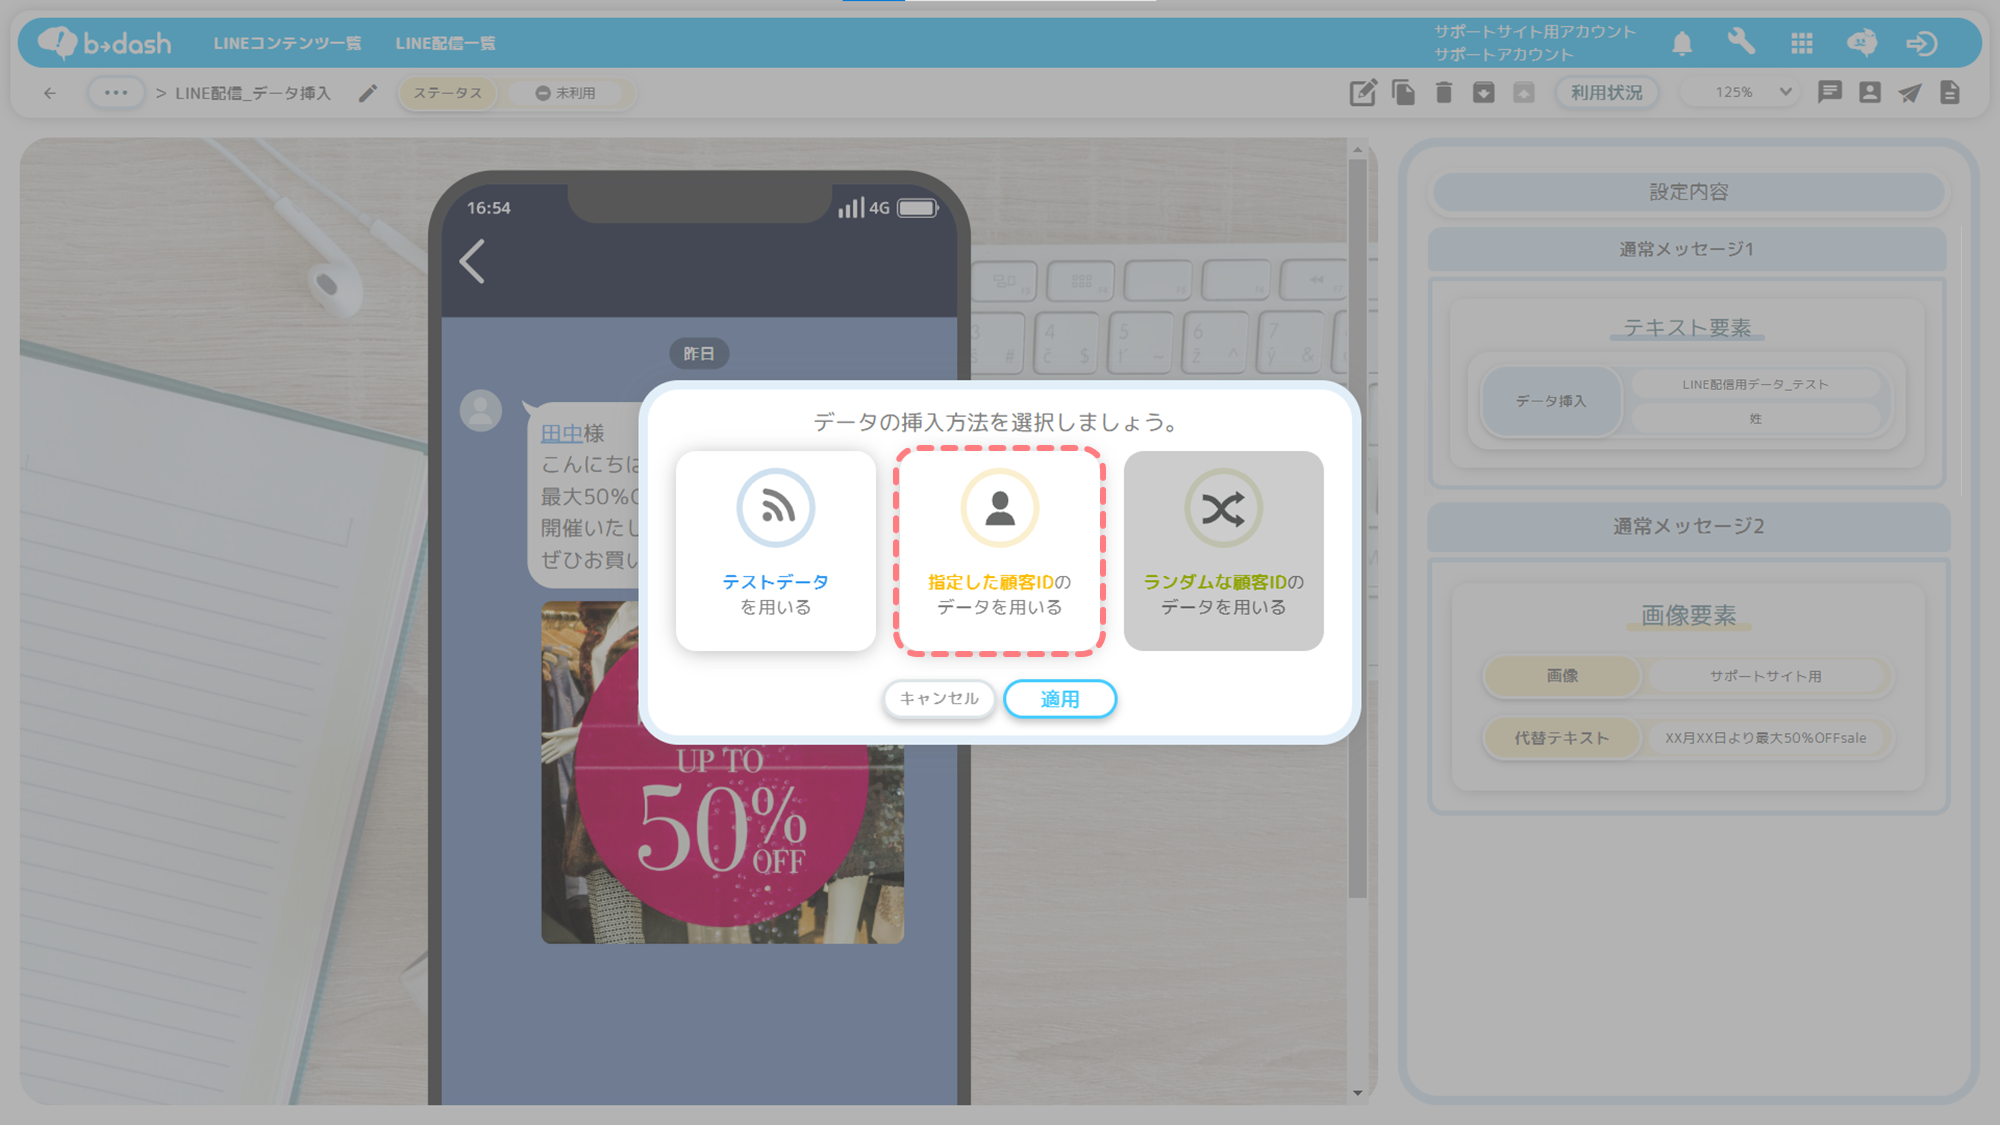Viewport: 2000px width, 1125px height.
Task: Click the 適用 button
Action: [x=1059, y=699]
